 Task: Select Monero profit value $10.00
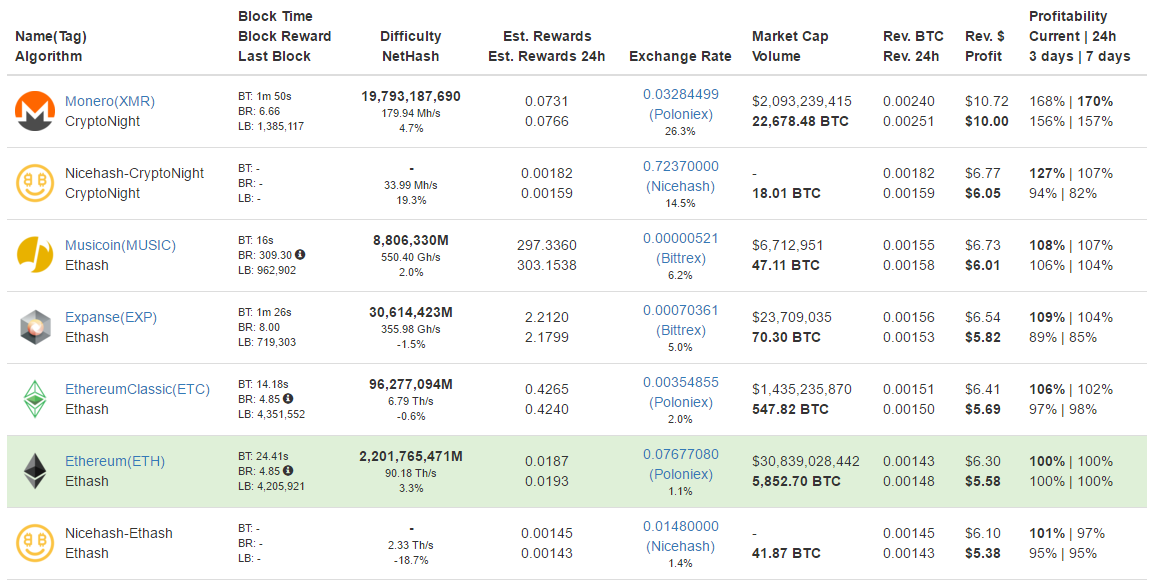pyautogui.click(x=987, y=121)
